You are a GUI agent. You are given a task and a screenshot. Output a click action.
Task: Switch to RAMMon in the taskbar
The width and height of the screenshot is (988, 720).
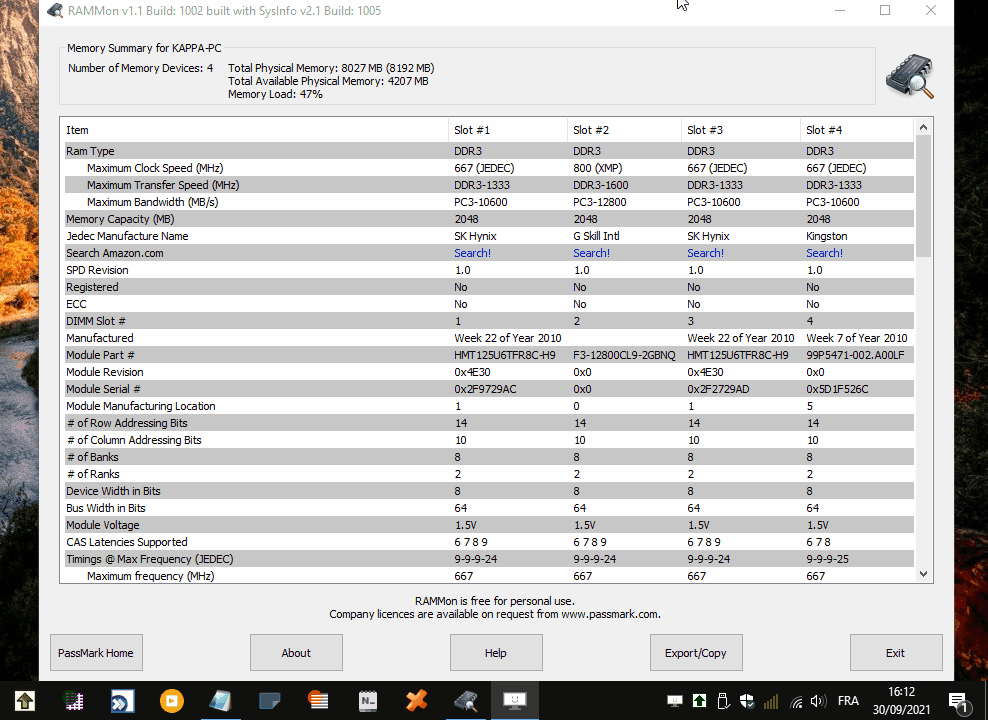point(466,700)
